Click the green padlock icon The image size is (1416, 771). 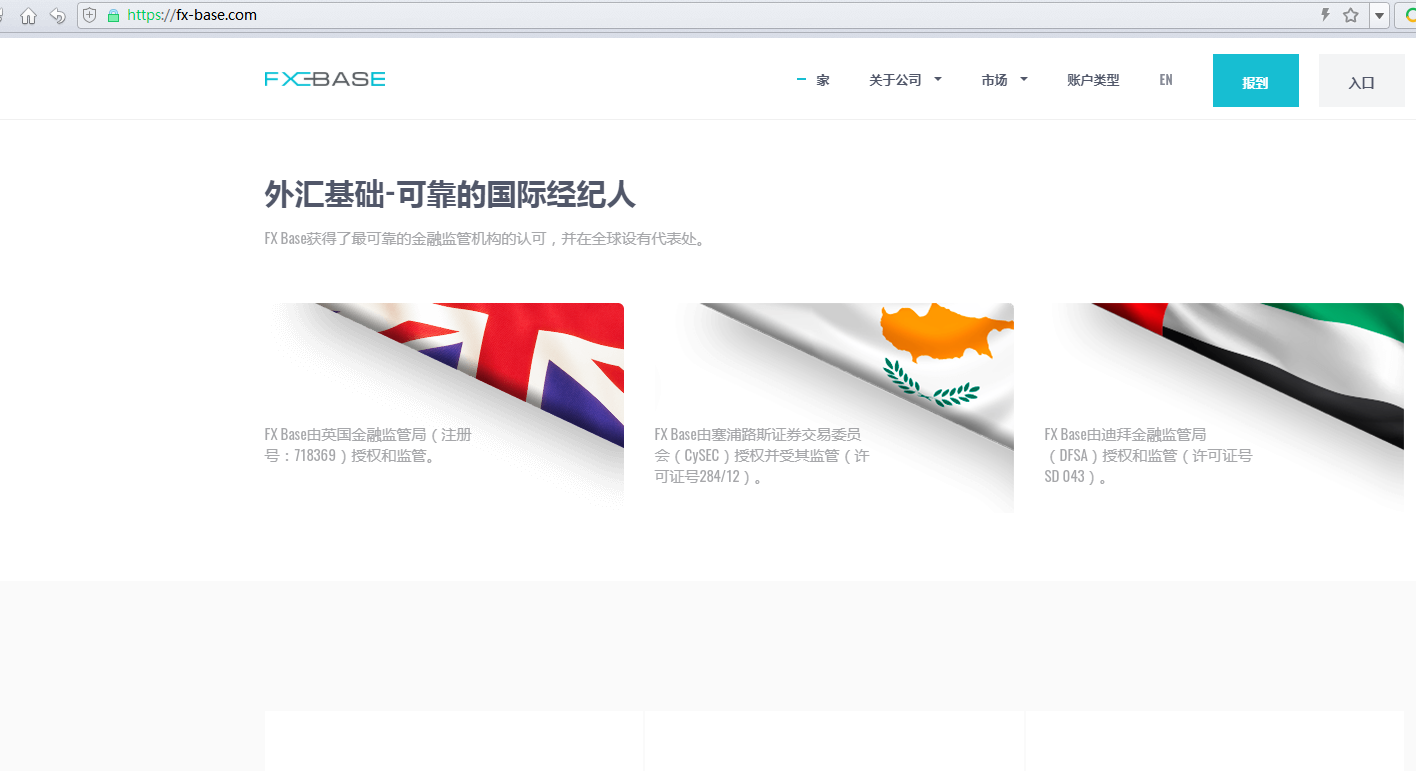pos(113,15)
